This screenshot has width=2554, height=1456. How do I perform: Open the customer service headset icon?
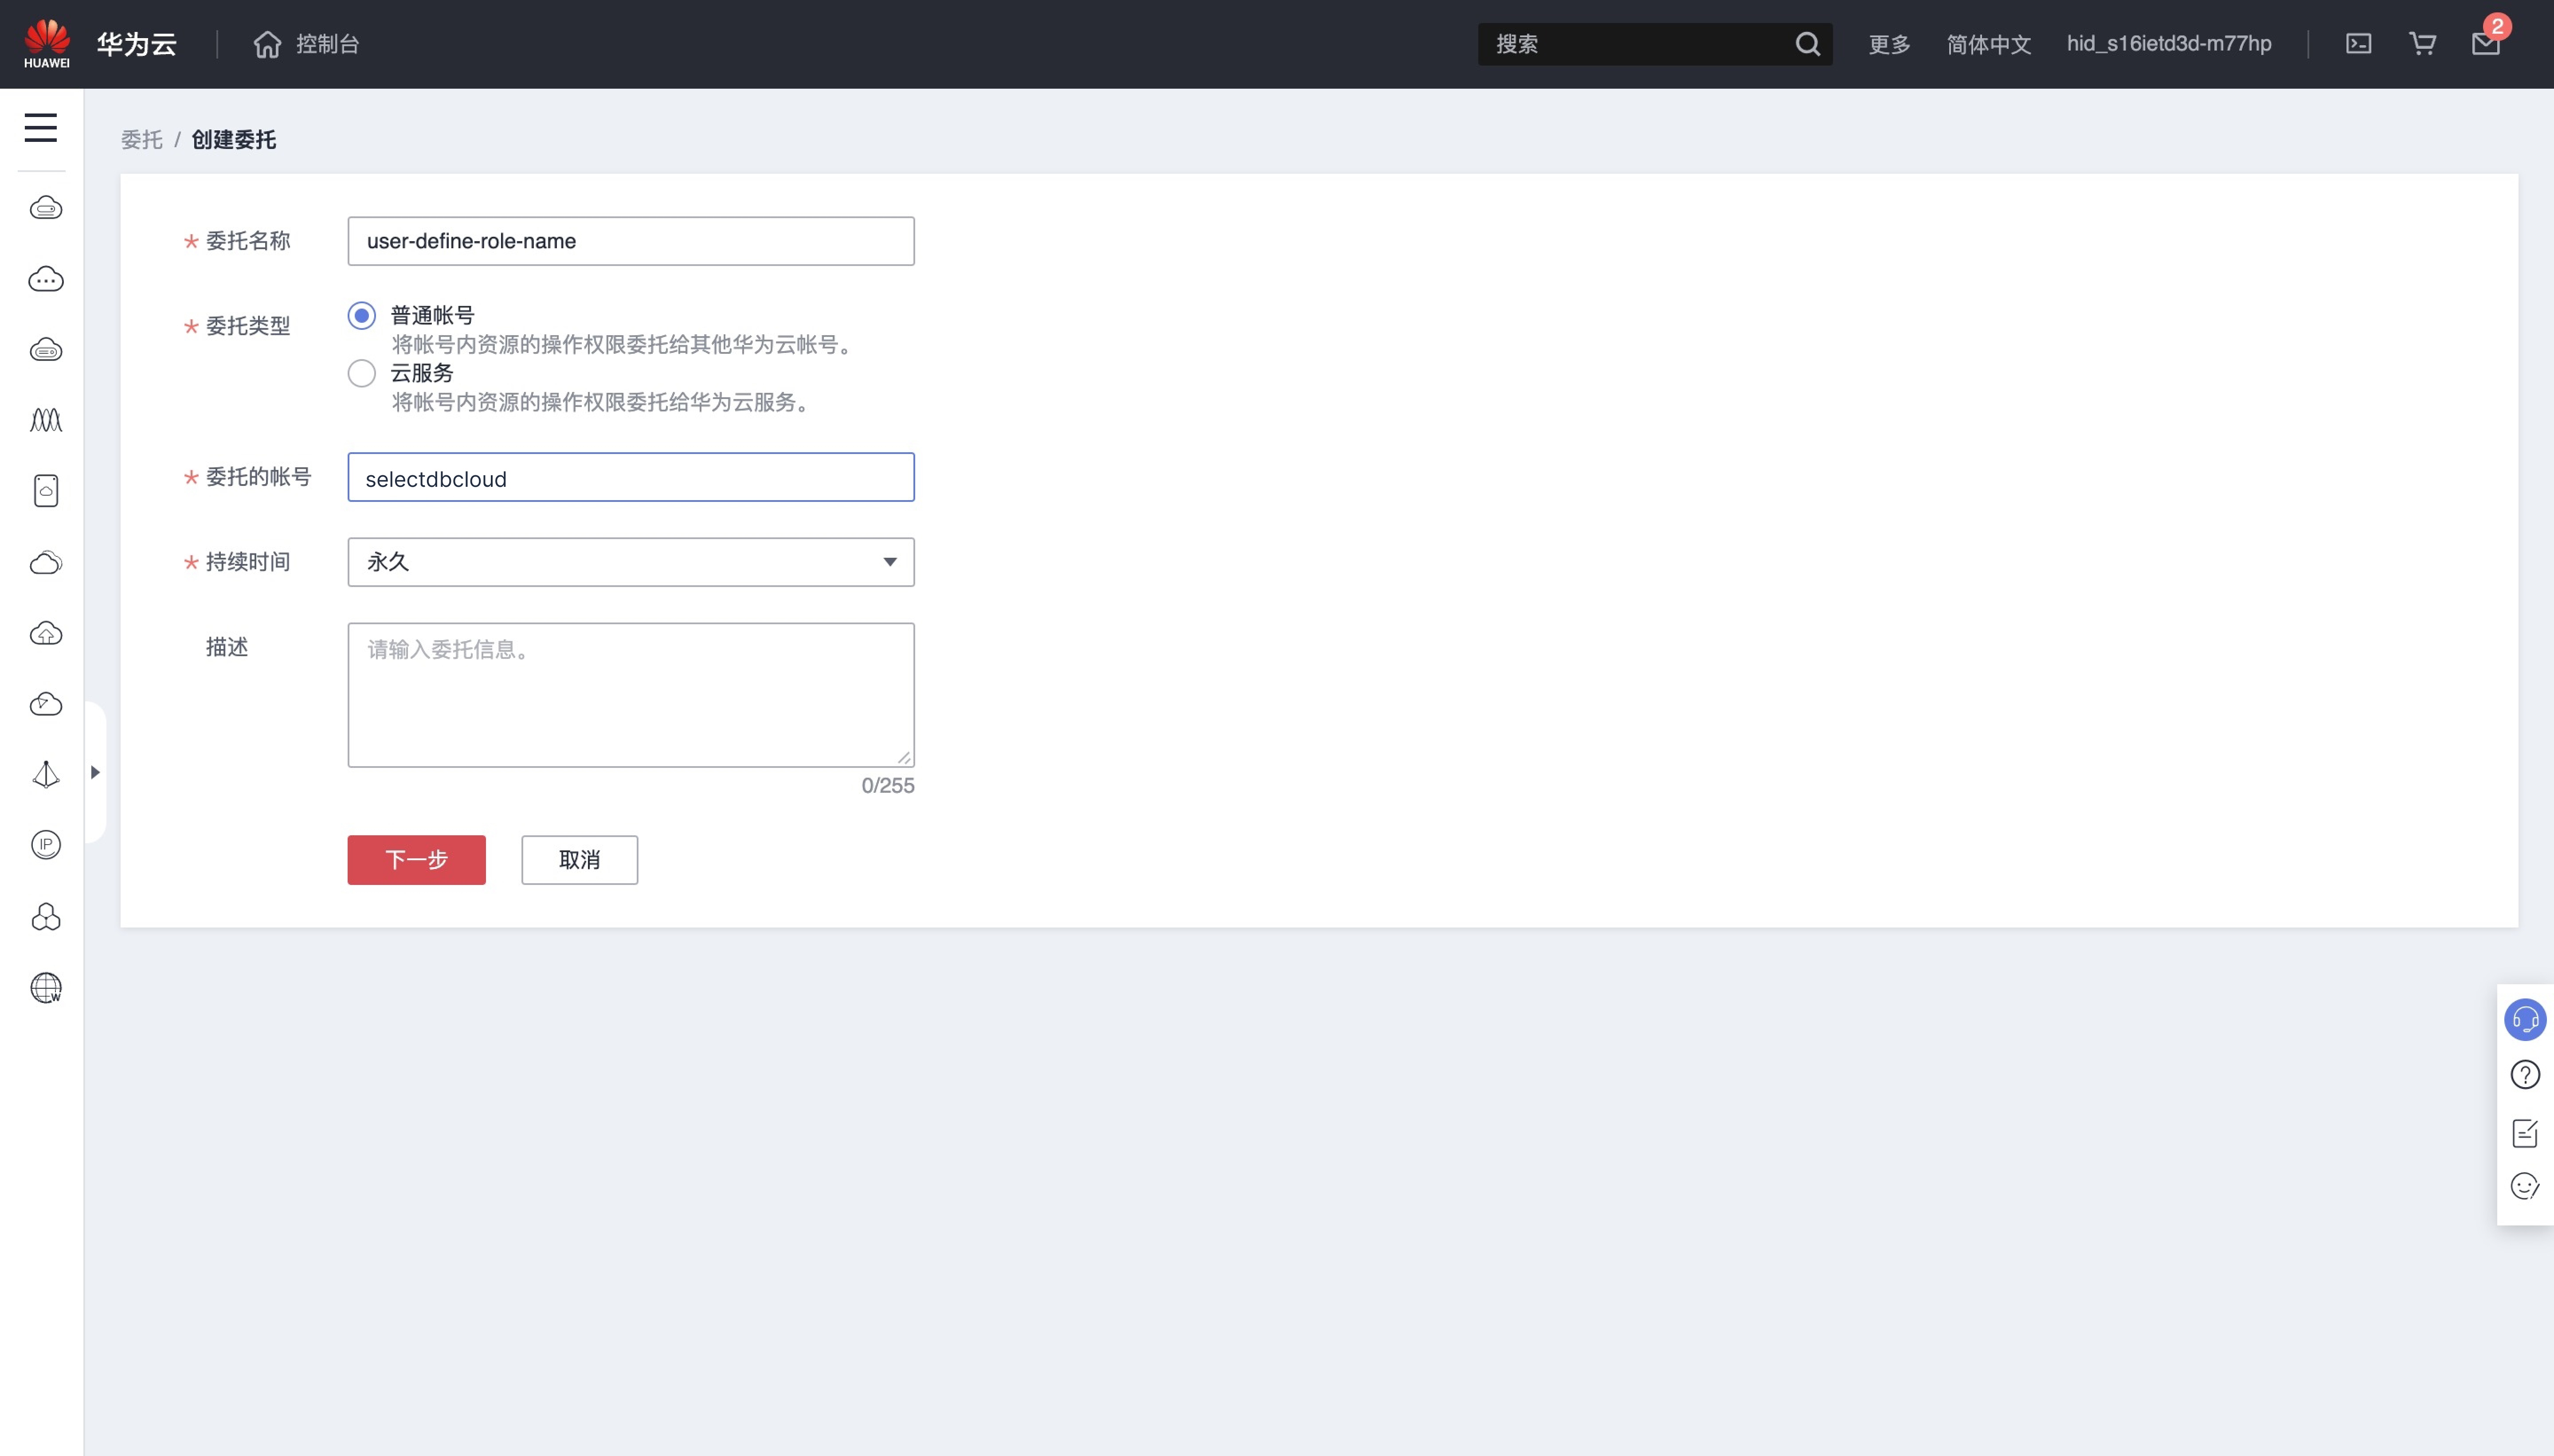(2525, 1020)
